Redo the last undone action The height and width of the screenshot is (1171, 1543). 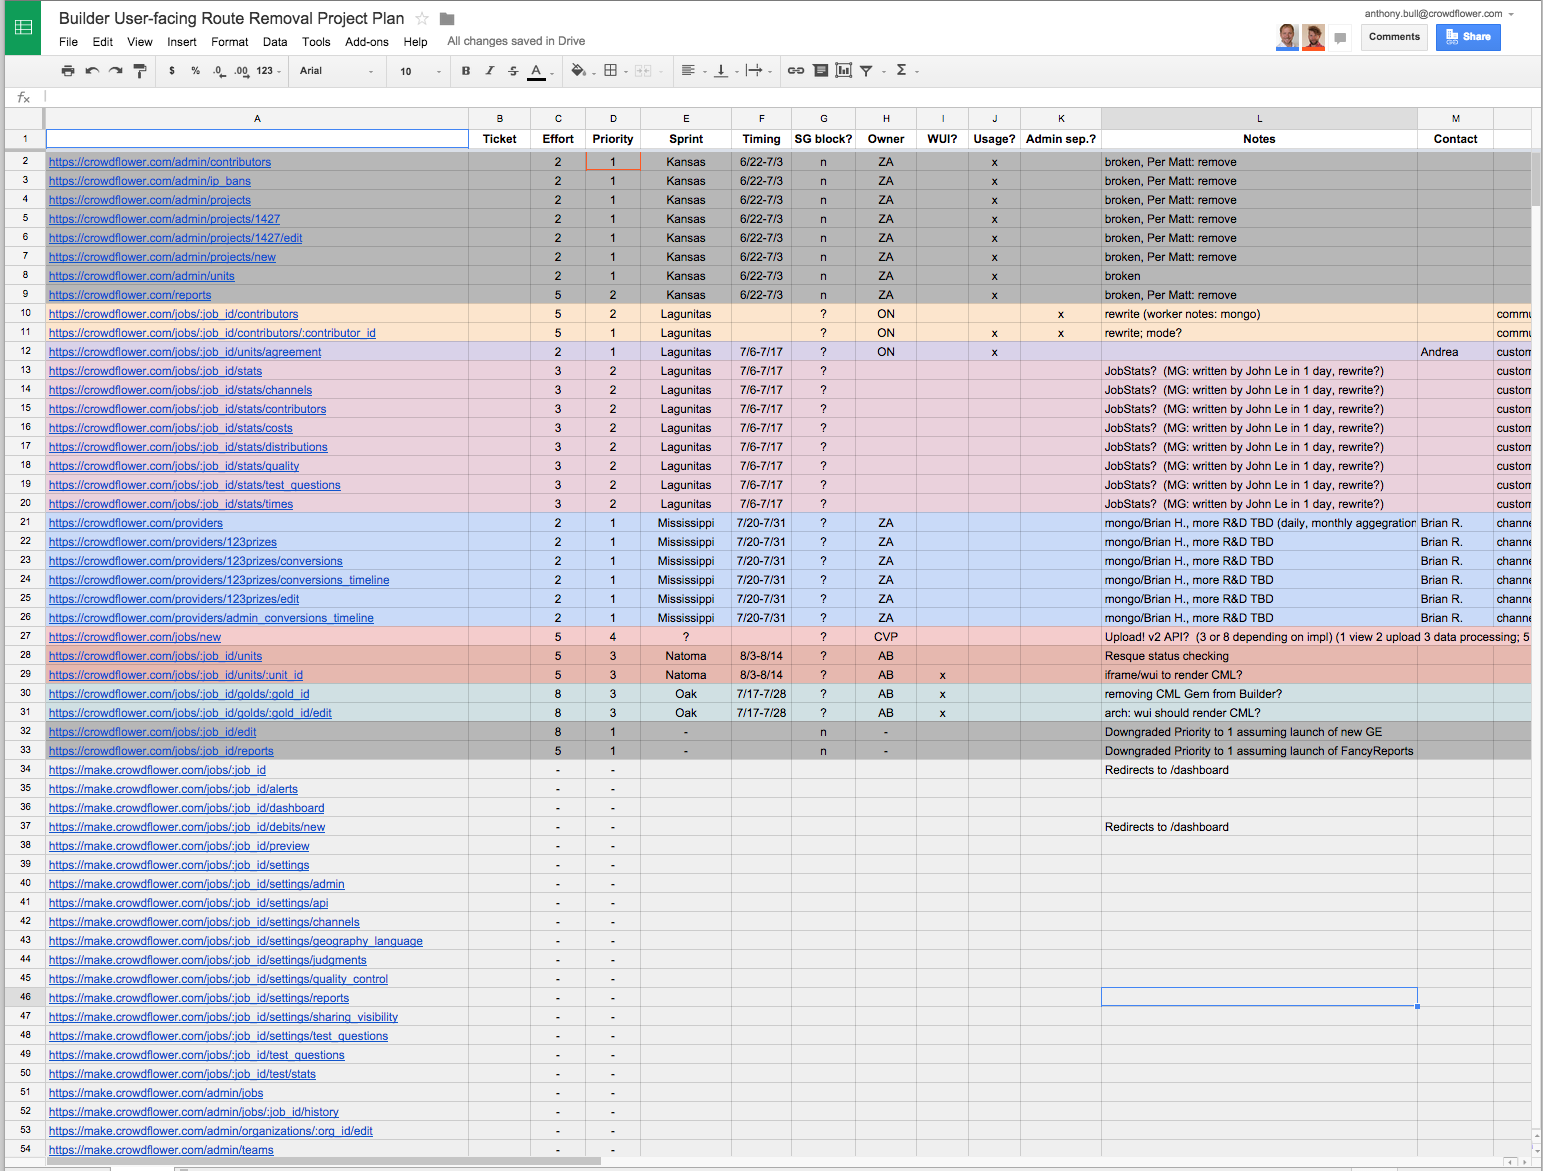pyautogui.click(x=116, y=71)
